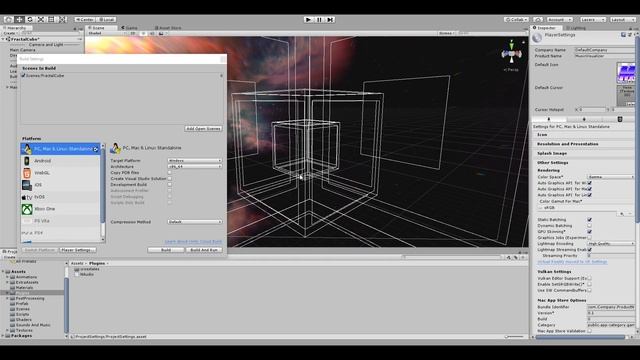Click the scene orientation gizmo
The width and height of the screenshot is (640, 360).
511,53
